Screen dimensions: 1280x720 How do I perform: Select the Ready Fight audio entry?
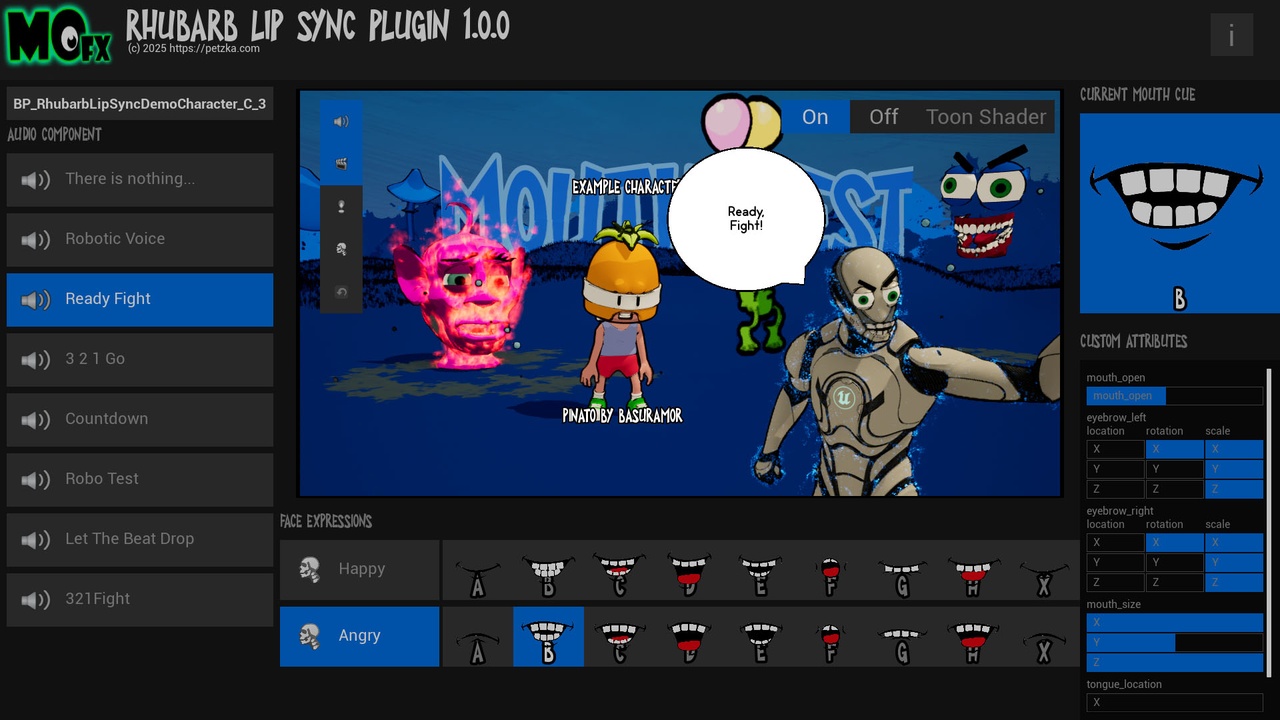[140, 300]
